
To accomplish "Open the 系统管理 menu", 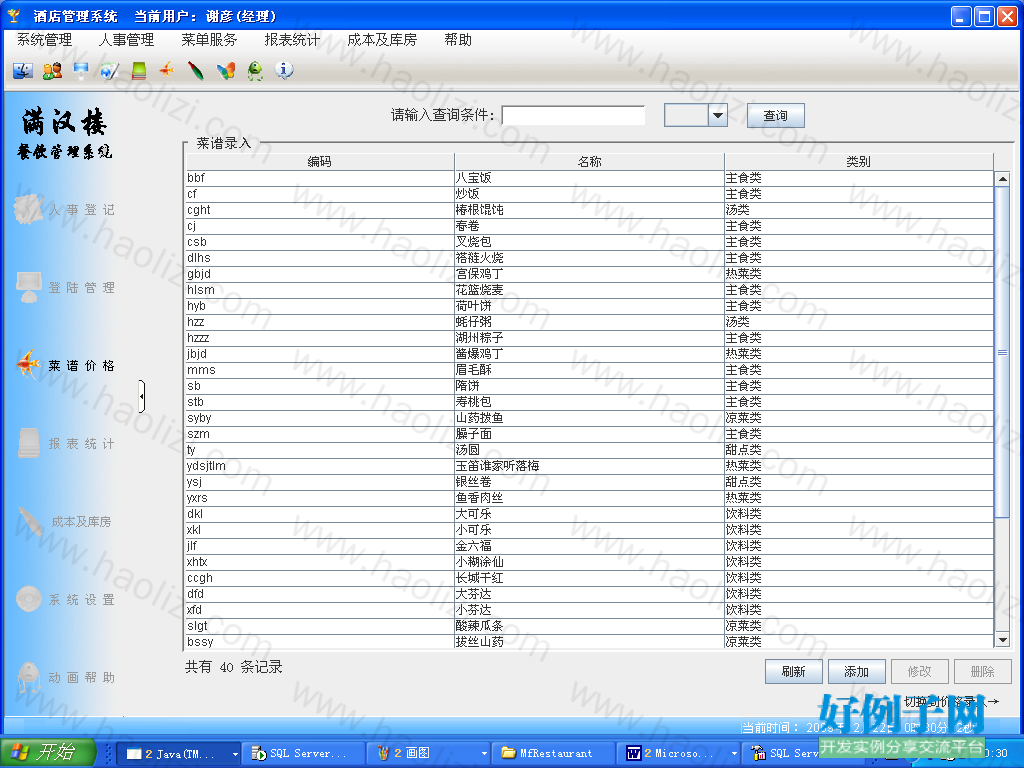I will tap(44, 40).
